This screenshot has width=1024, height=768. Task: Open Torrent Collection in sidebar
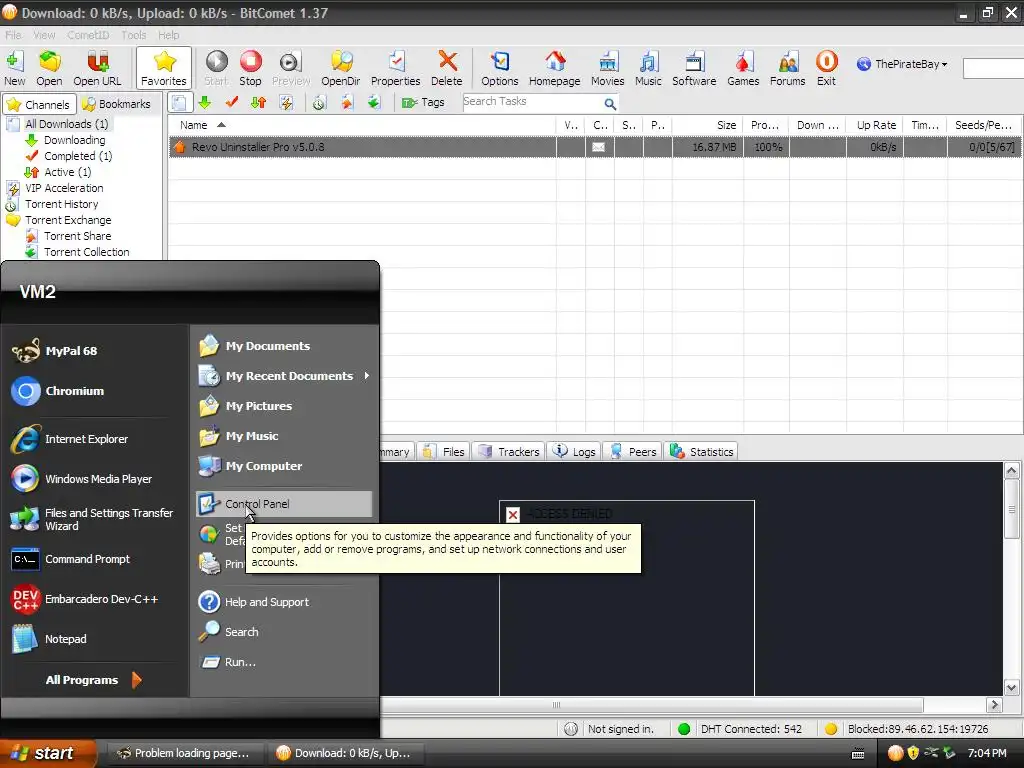tap(86, 252)
